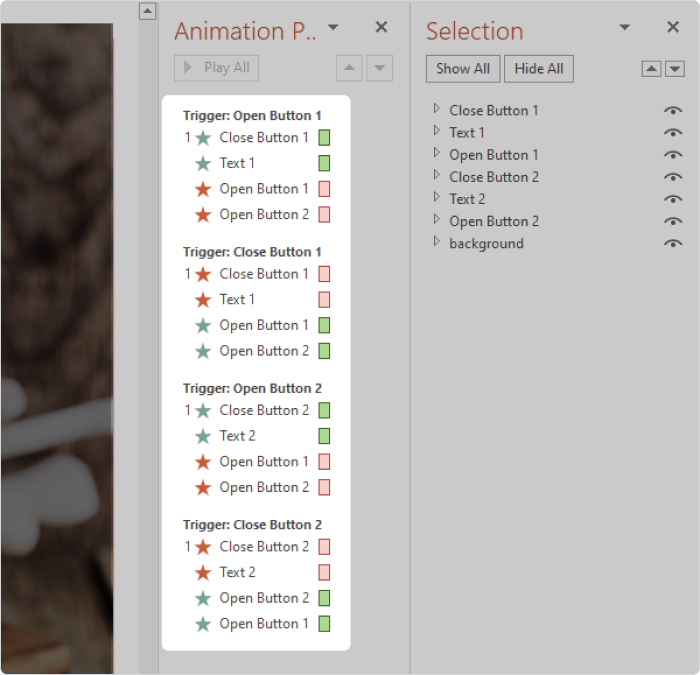Close the Animation Pane
The image size is (700, 675).
pyautogui.click(x=381, y=27)
